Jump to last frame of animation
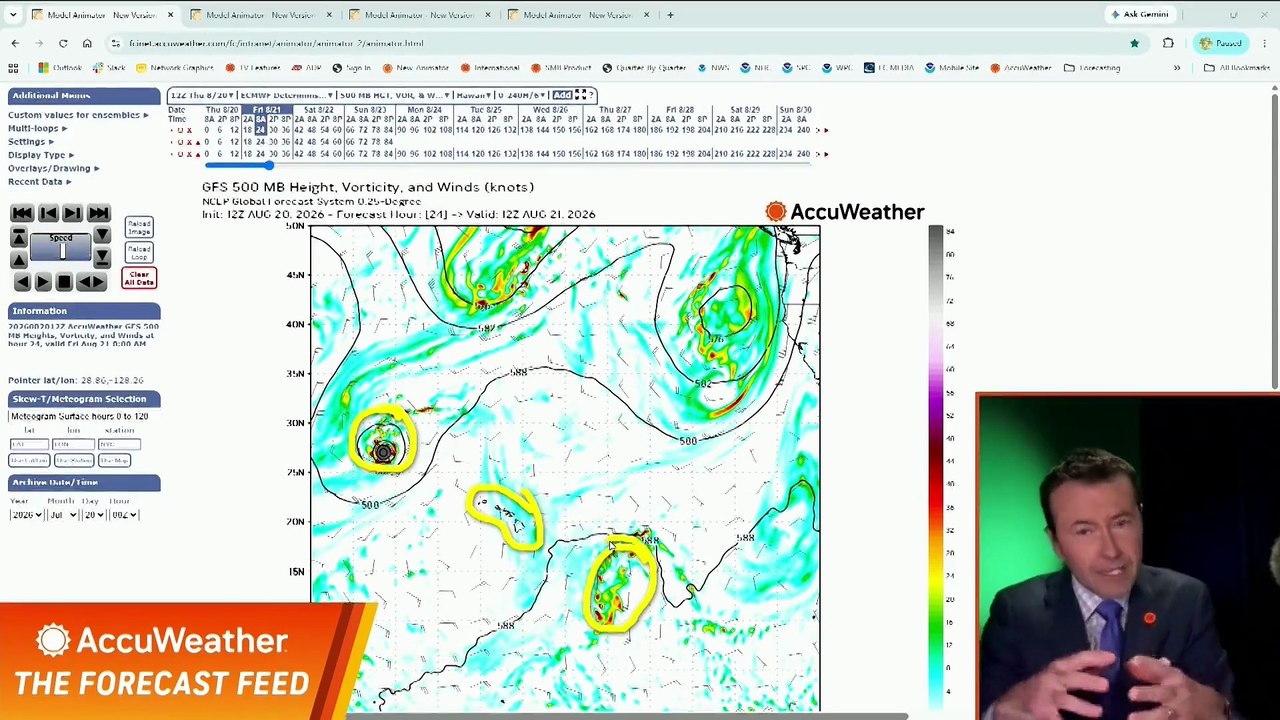 point(98,213)
